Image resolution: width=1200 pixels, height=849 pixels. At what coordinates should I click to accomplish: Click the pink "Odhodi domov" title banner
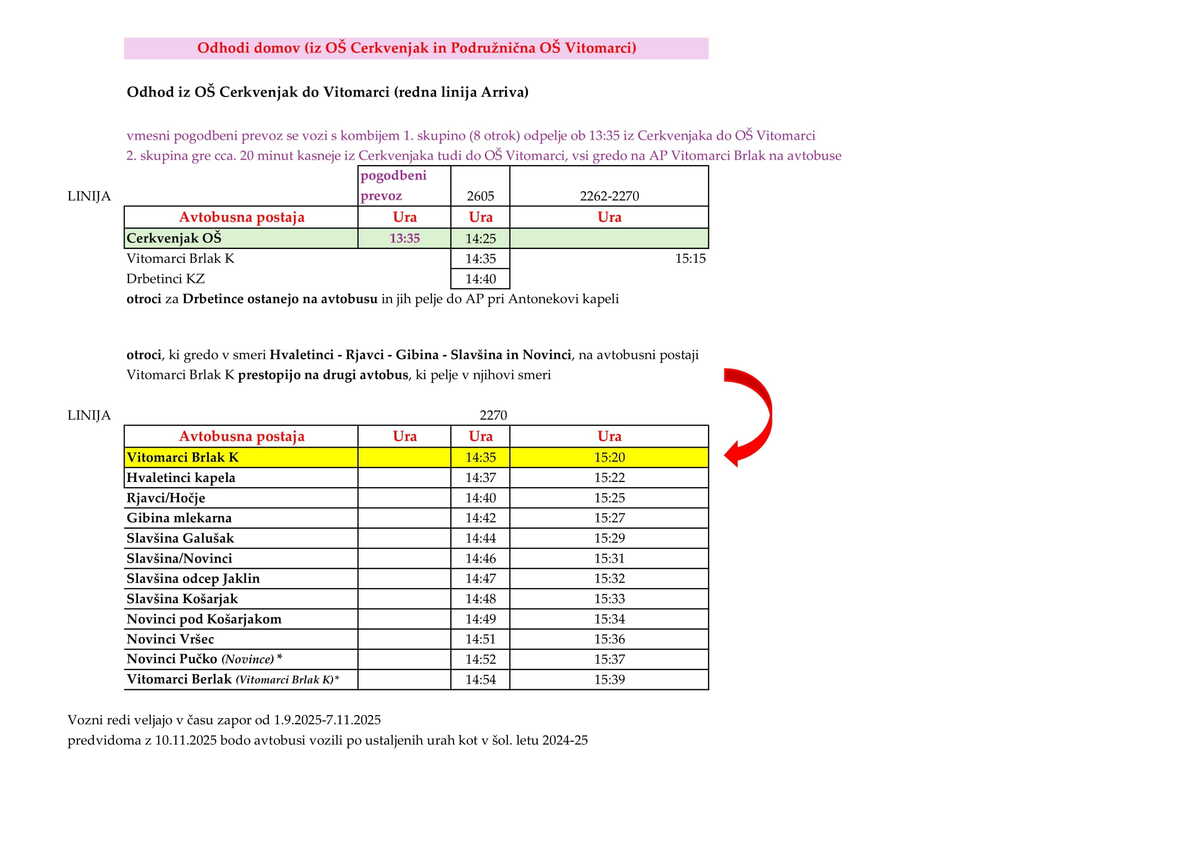tap(416, 48)
